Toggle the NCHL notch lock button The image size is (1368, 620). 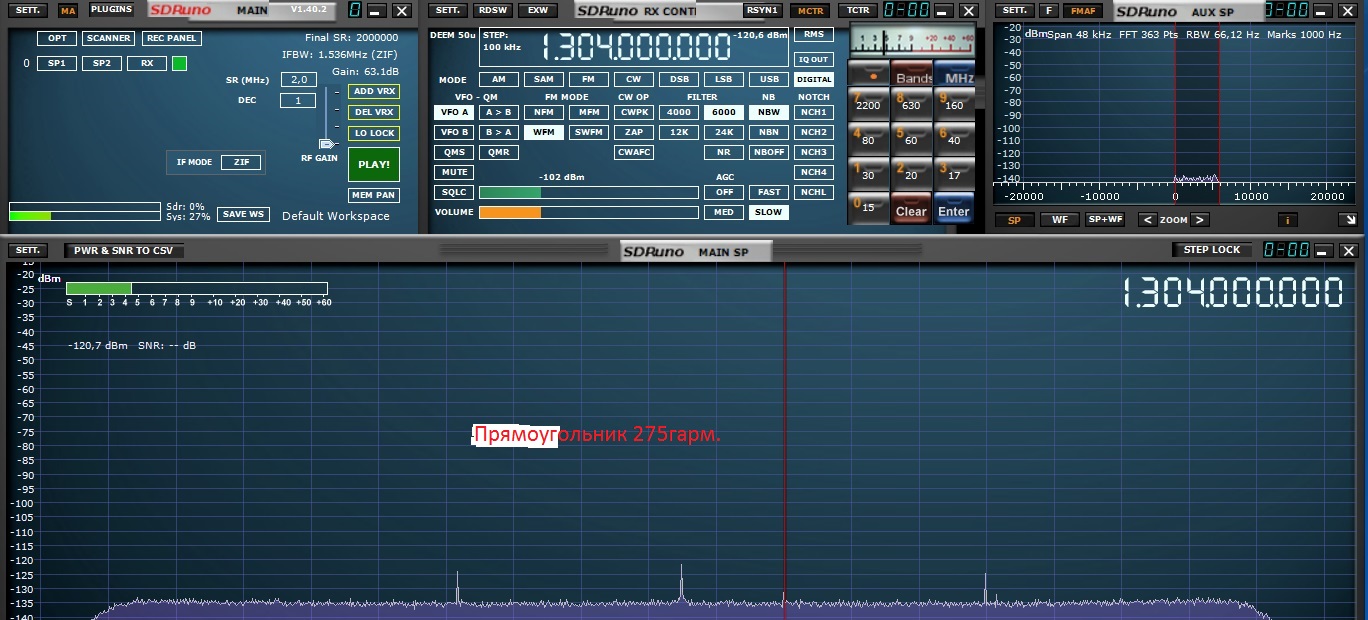[x=813, y=192]
